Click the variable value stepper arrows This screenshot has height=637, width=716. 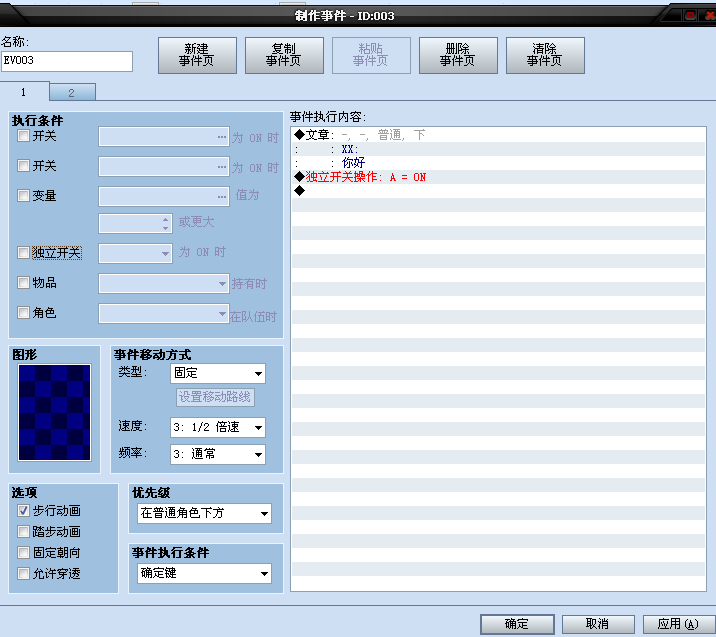coord(166,224)
